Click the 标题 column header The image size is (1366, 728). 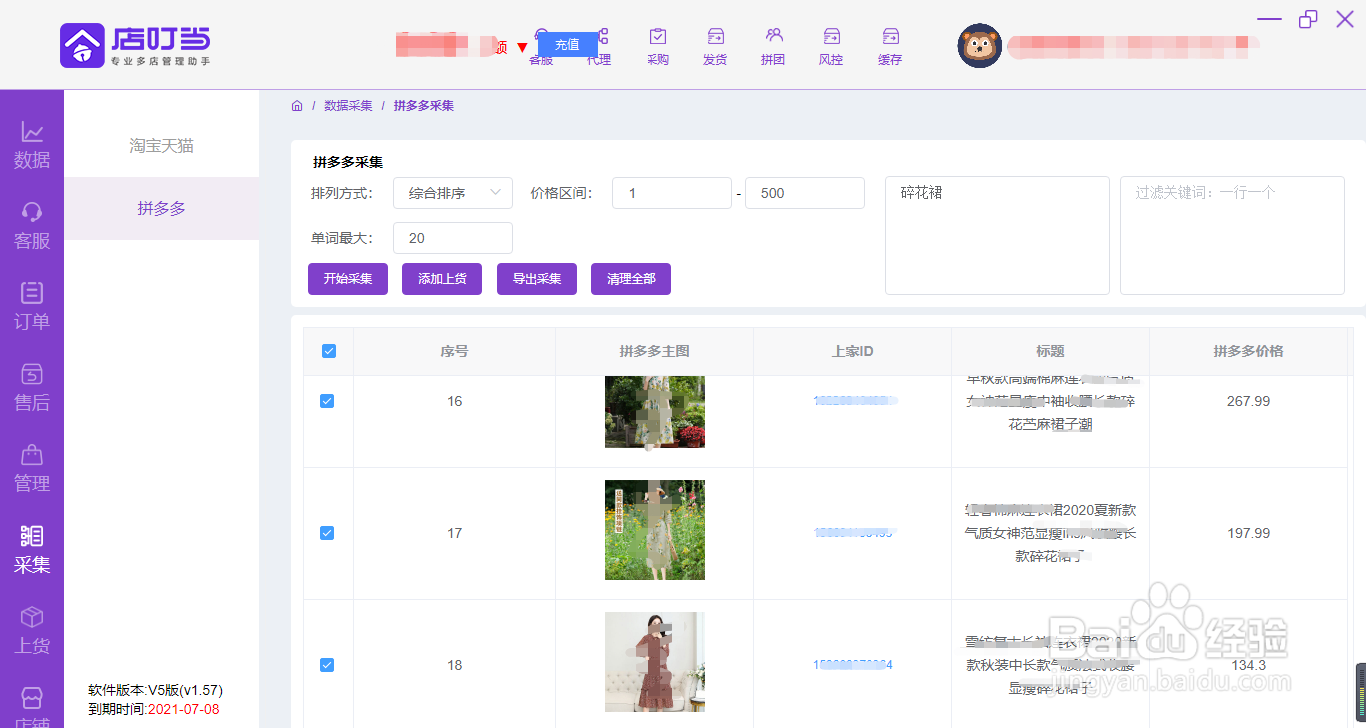click(1050, 351)
